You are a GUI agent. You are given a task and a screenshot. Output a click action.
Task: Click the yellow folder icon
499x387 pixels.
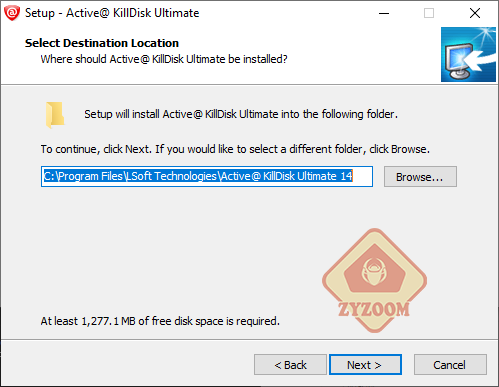(55, 115)
